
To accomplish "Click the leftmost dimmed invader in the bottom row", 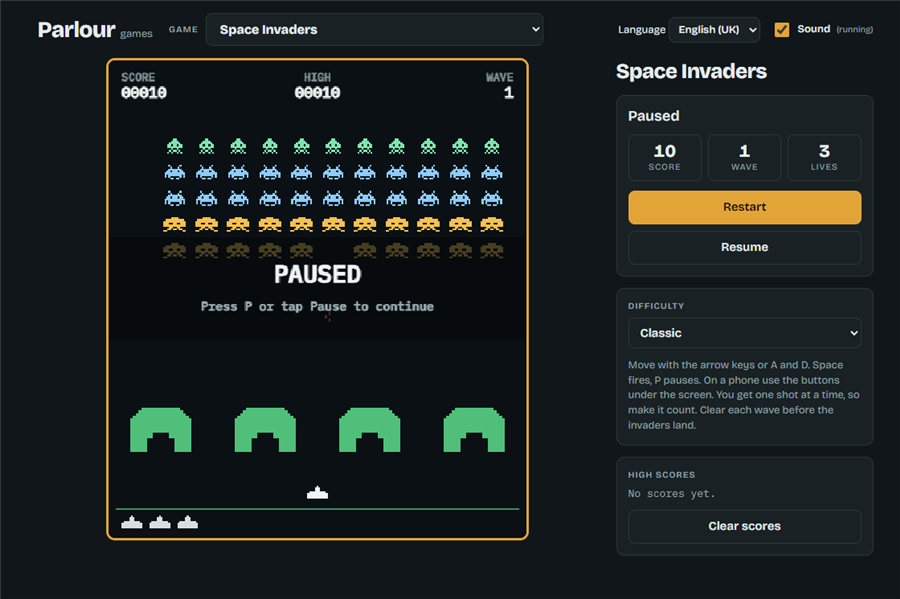I will click(174, 250).
